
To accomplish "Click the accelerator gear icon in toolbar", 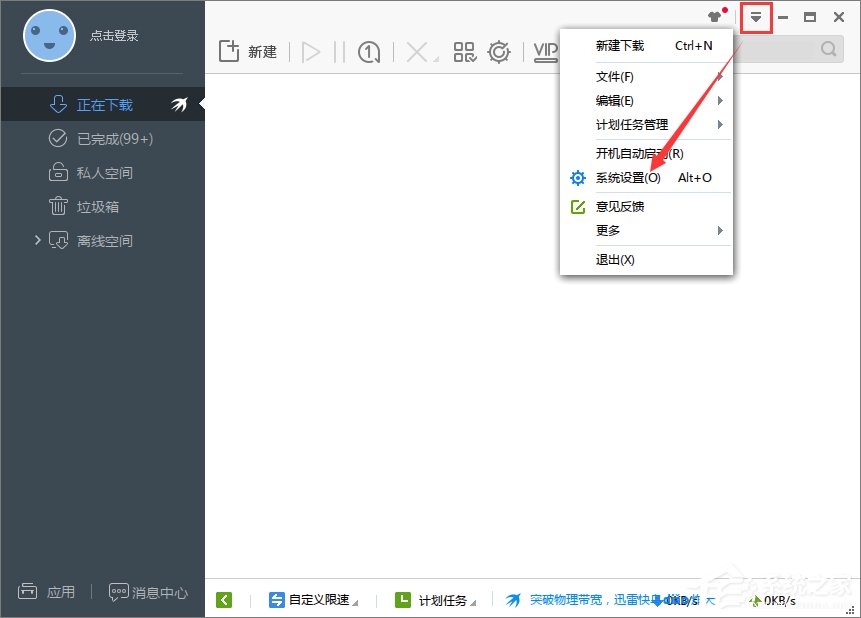I will [499, 51].
